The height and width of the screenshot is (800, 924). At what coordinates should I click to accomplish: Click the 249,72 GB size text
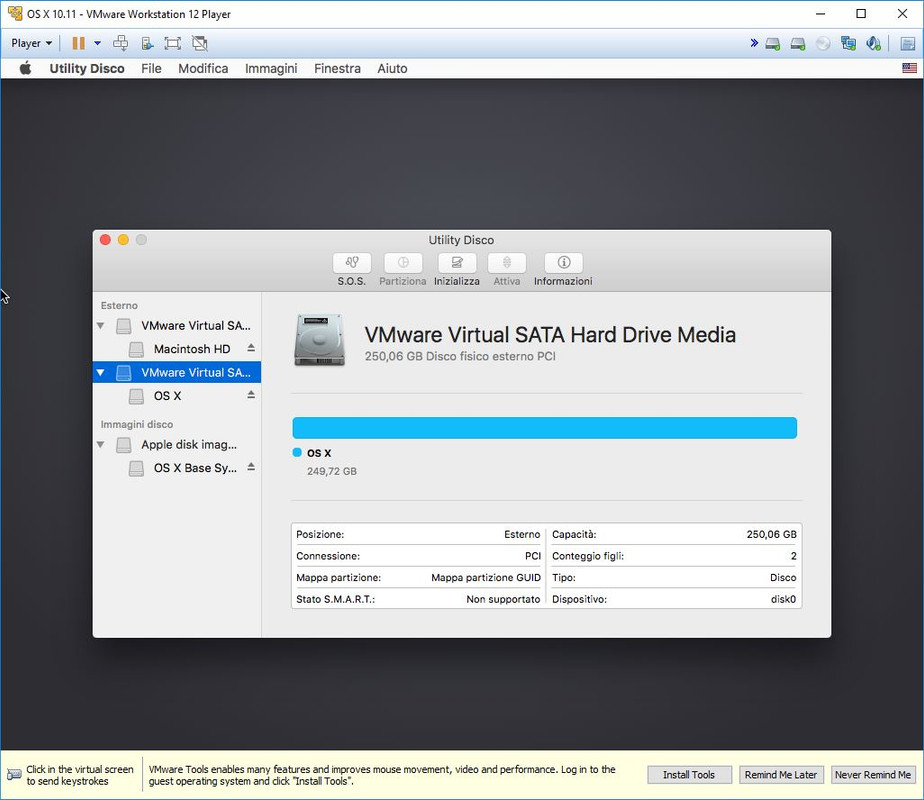tap(332, 471)
